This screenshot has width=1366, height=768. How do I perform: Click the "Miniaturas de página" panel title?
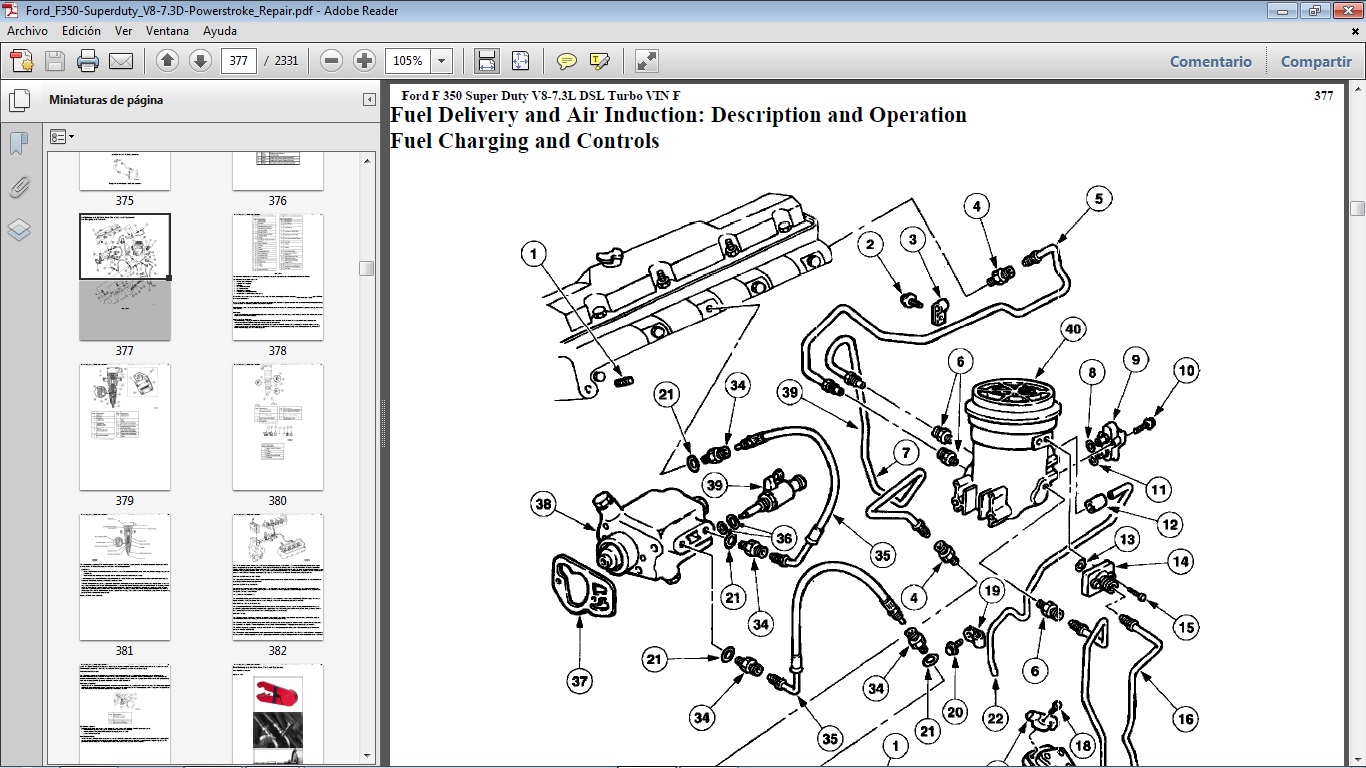click(x=106, y=100)
